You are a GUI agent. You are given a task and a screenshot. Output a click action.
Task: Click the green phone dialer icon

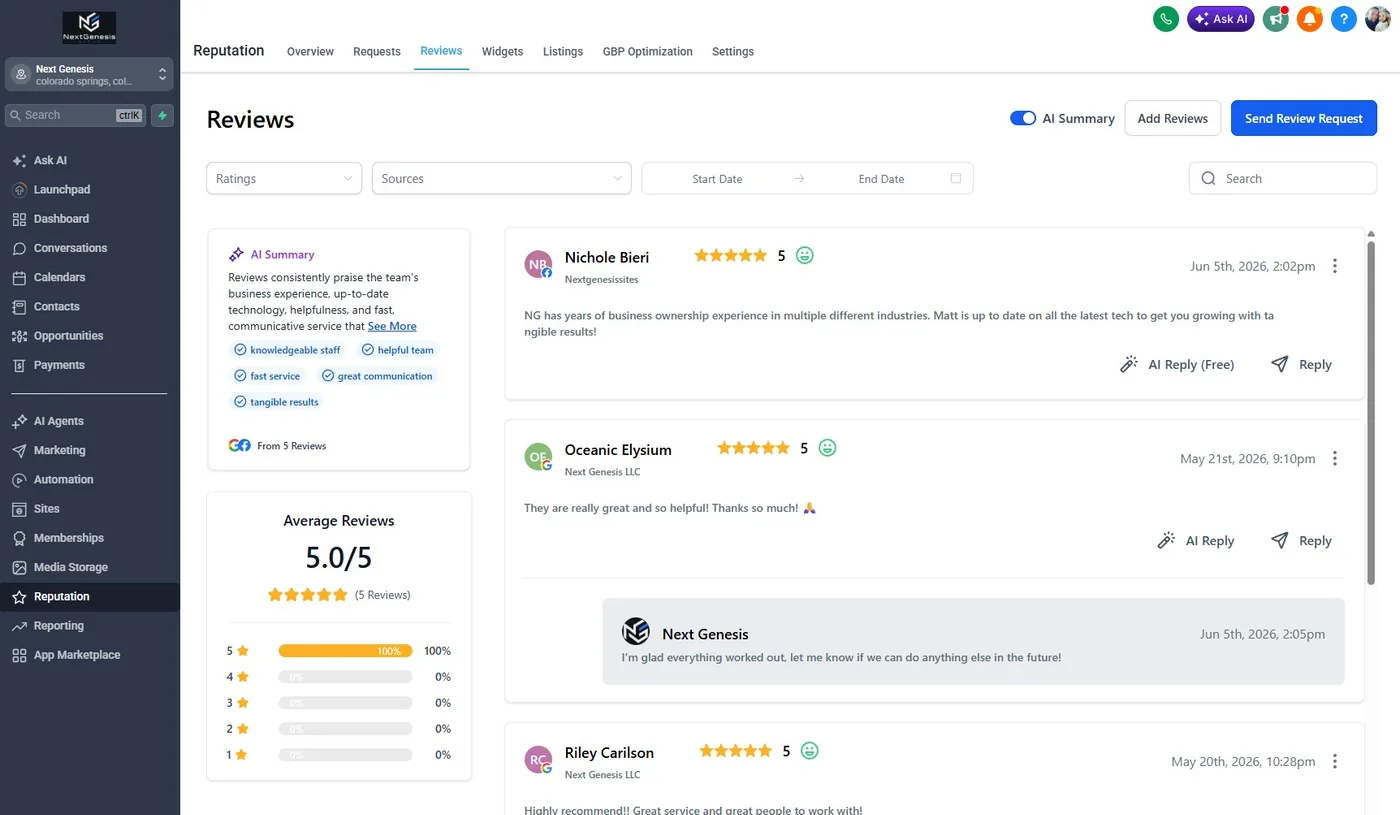[x=1166, y=19]
